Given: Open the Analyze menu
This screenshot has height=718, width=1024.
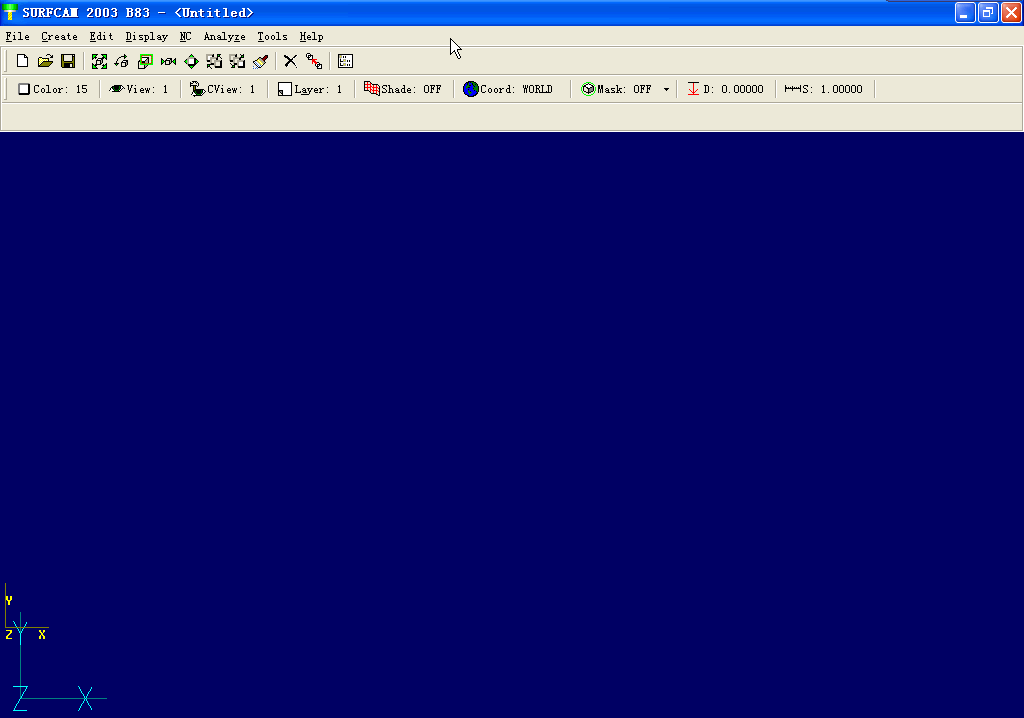Looking at the screenshot, I should (x=224, y=37).
